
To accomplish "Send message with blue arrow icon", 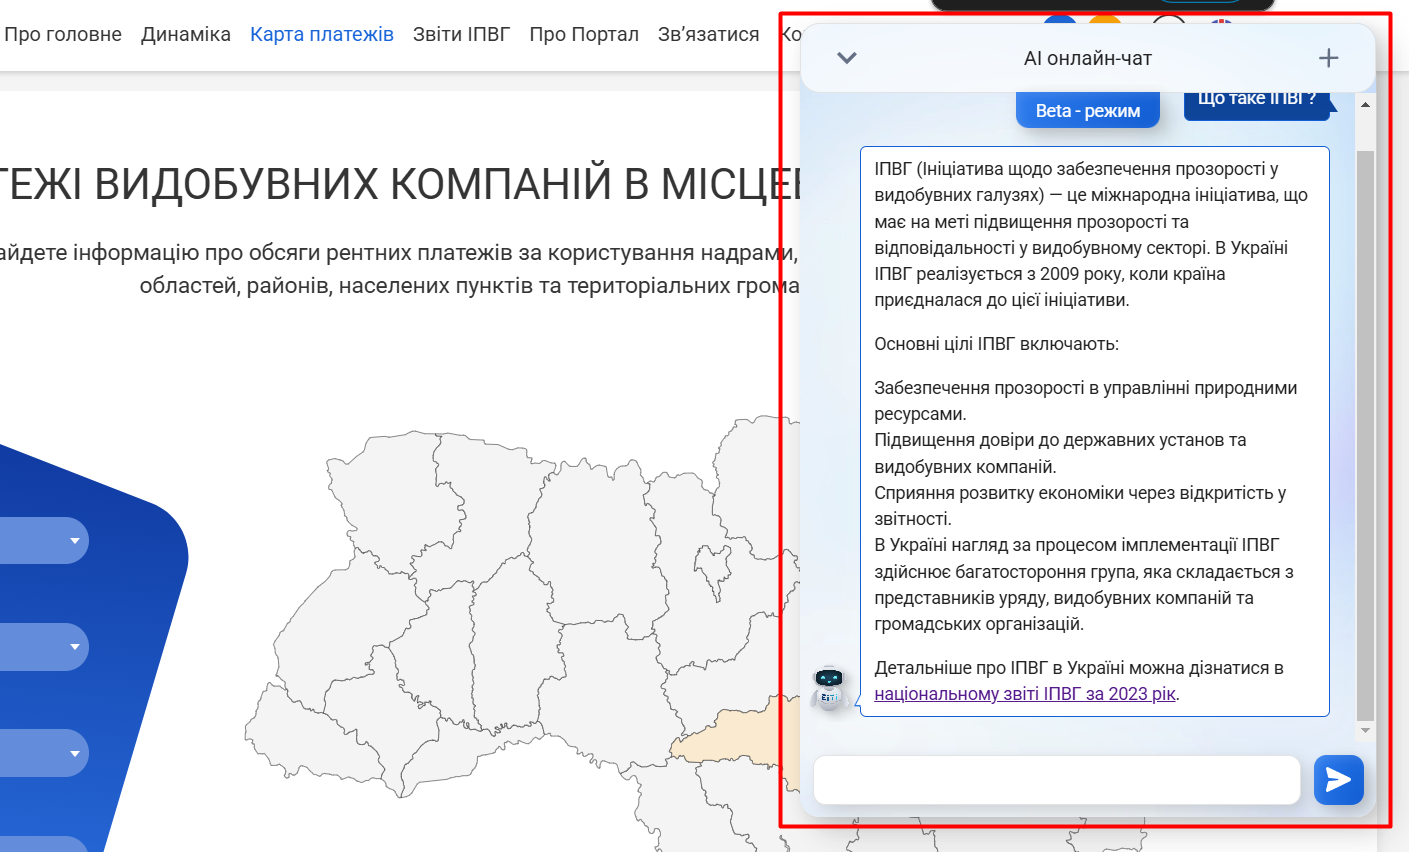I will point(1338,780).
